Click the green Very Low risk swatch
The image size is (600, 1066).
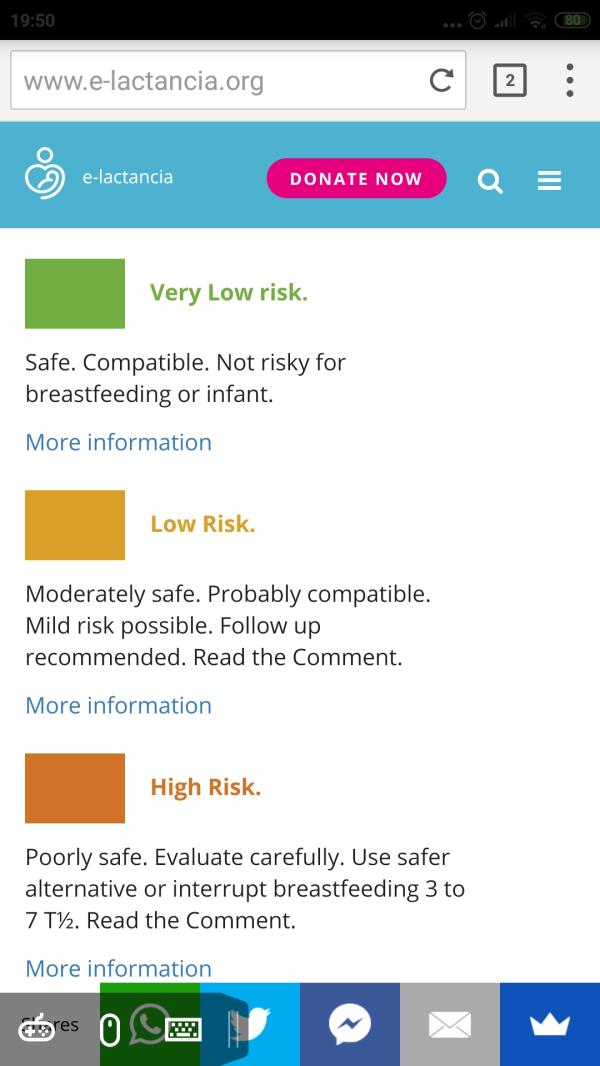75,293
